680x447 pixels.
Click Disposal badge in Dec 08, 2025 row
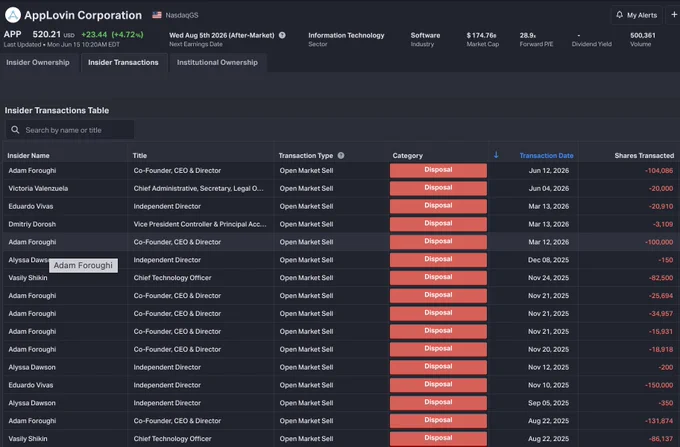point(438,260)
